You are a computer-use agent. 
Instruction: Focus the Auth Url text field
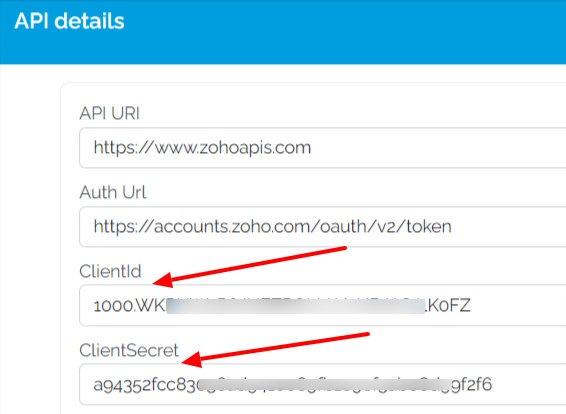click(323, 227)
